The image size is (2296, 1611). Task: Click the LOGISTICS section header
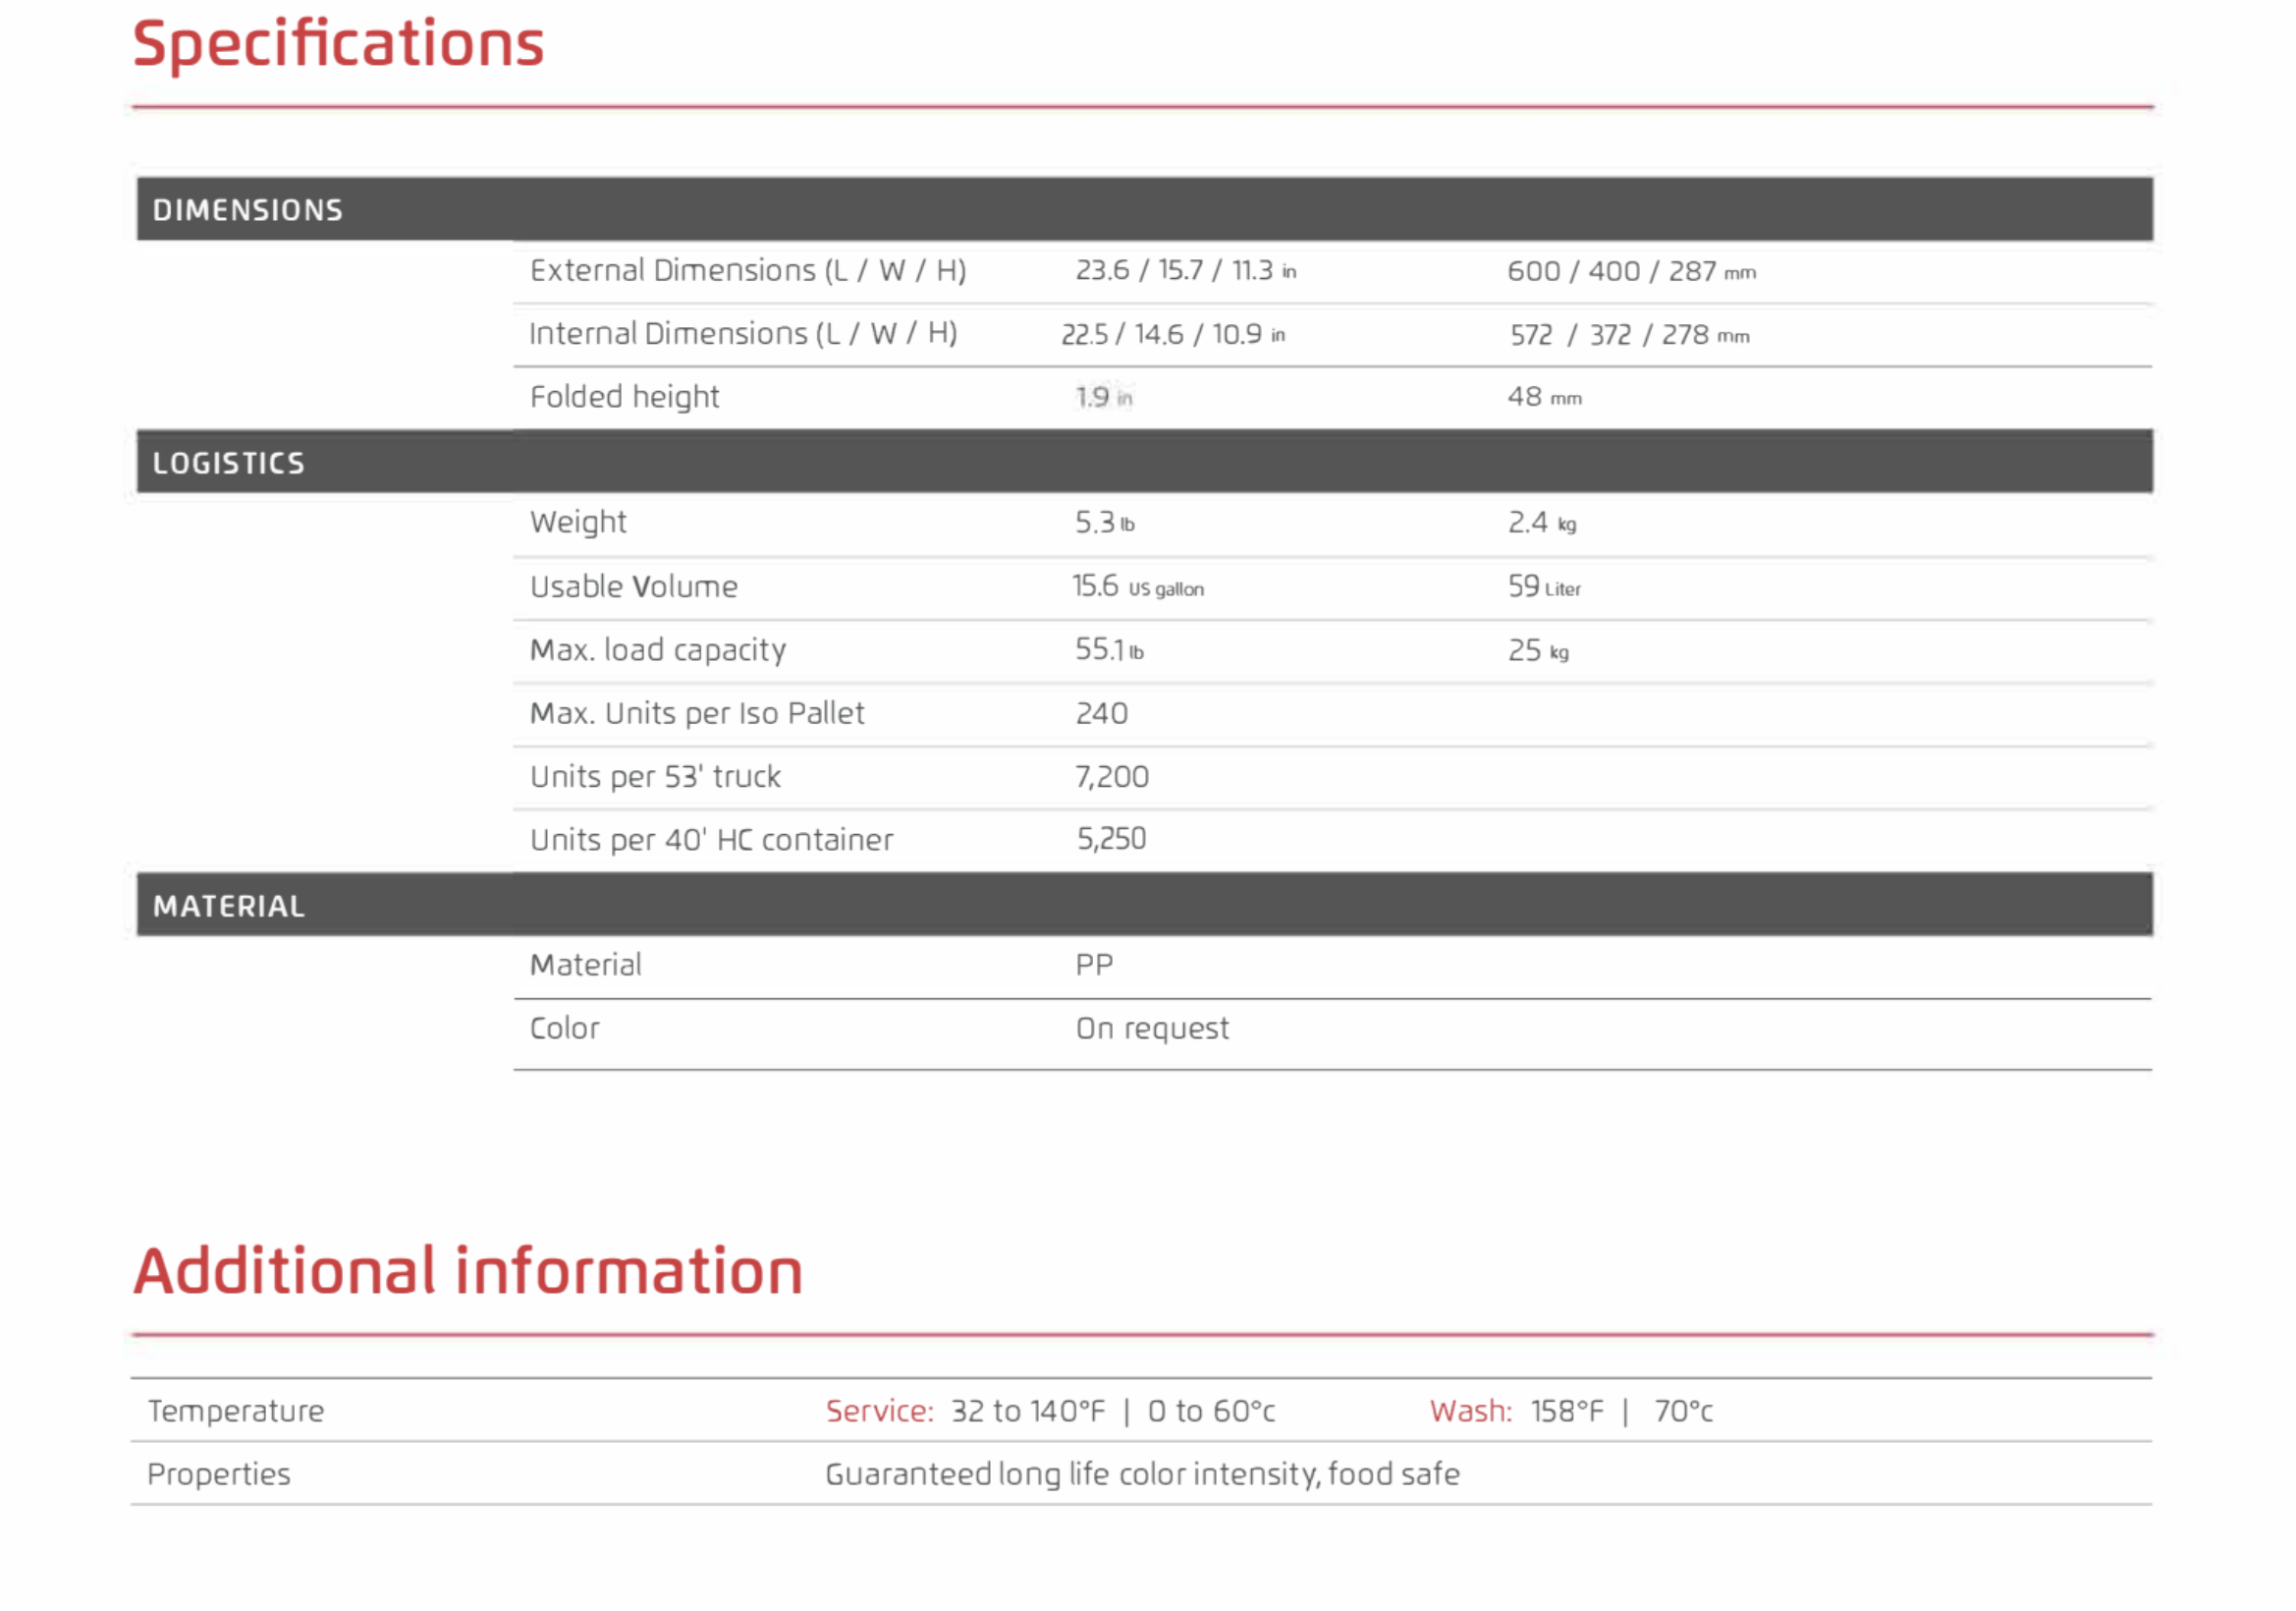point(1144,462)
